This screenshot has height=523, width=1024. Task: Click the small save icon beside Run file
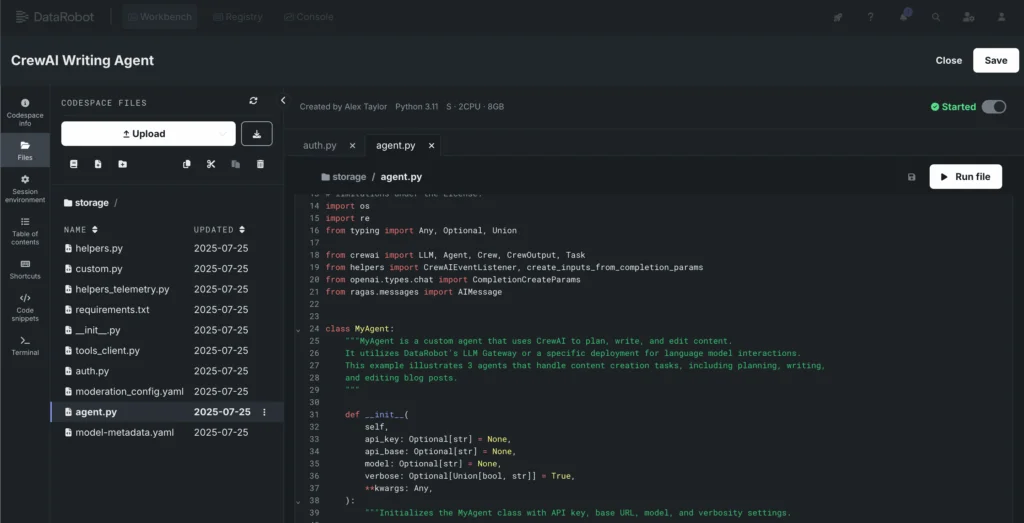point(911,177)
